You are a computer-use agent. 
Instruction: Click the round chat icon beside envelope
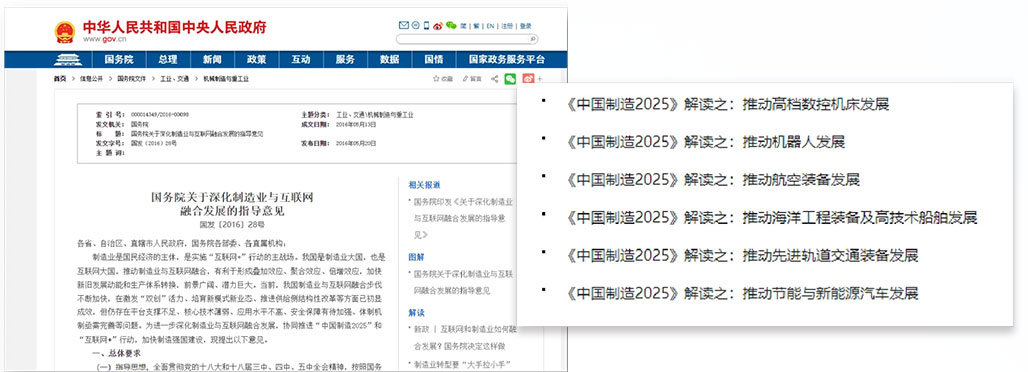tap(416, 25)
